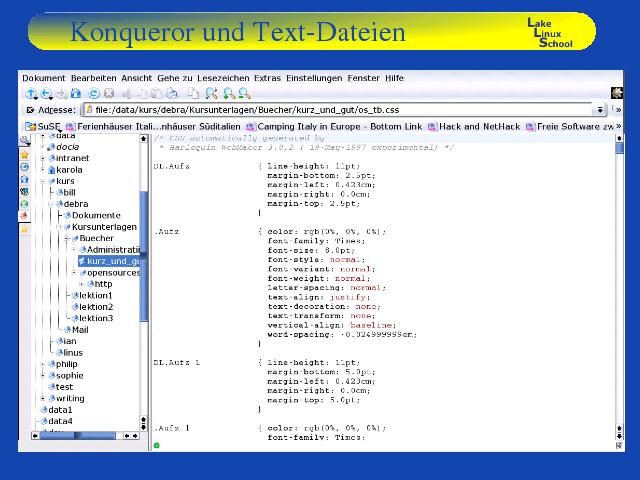Collapse the kurs folder in tree

click(42, 181)
